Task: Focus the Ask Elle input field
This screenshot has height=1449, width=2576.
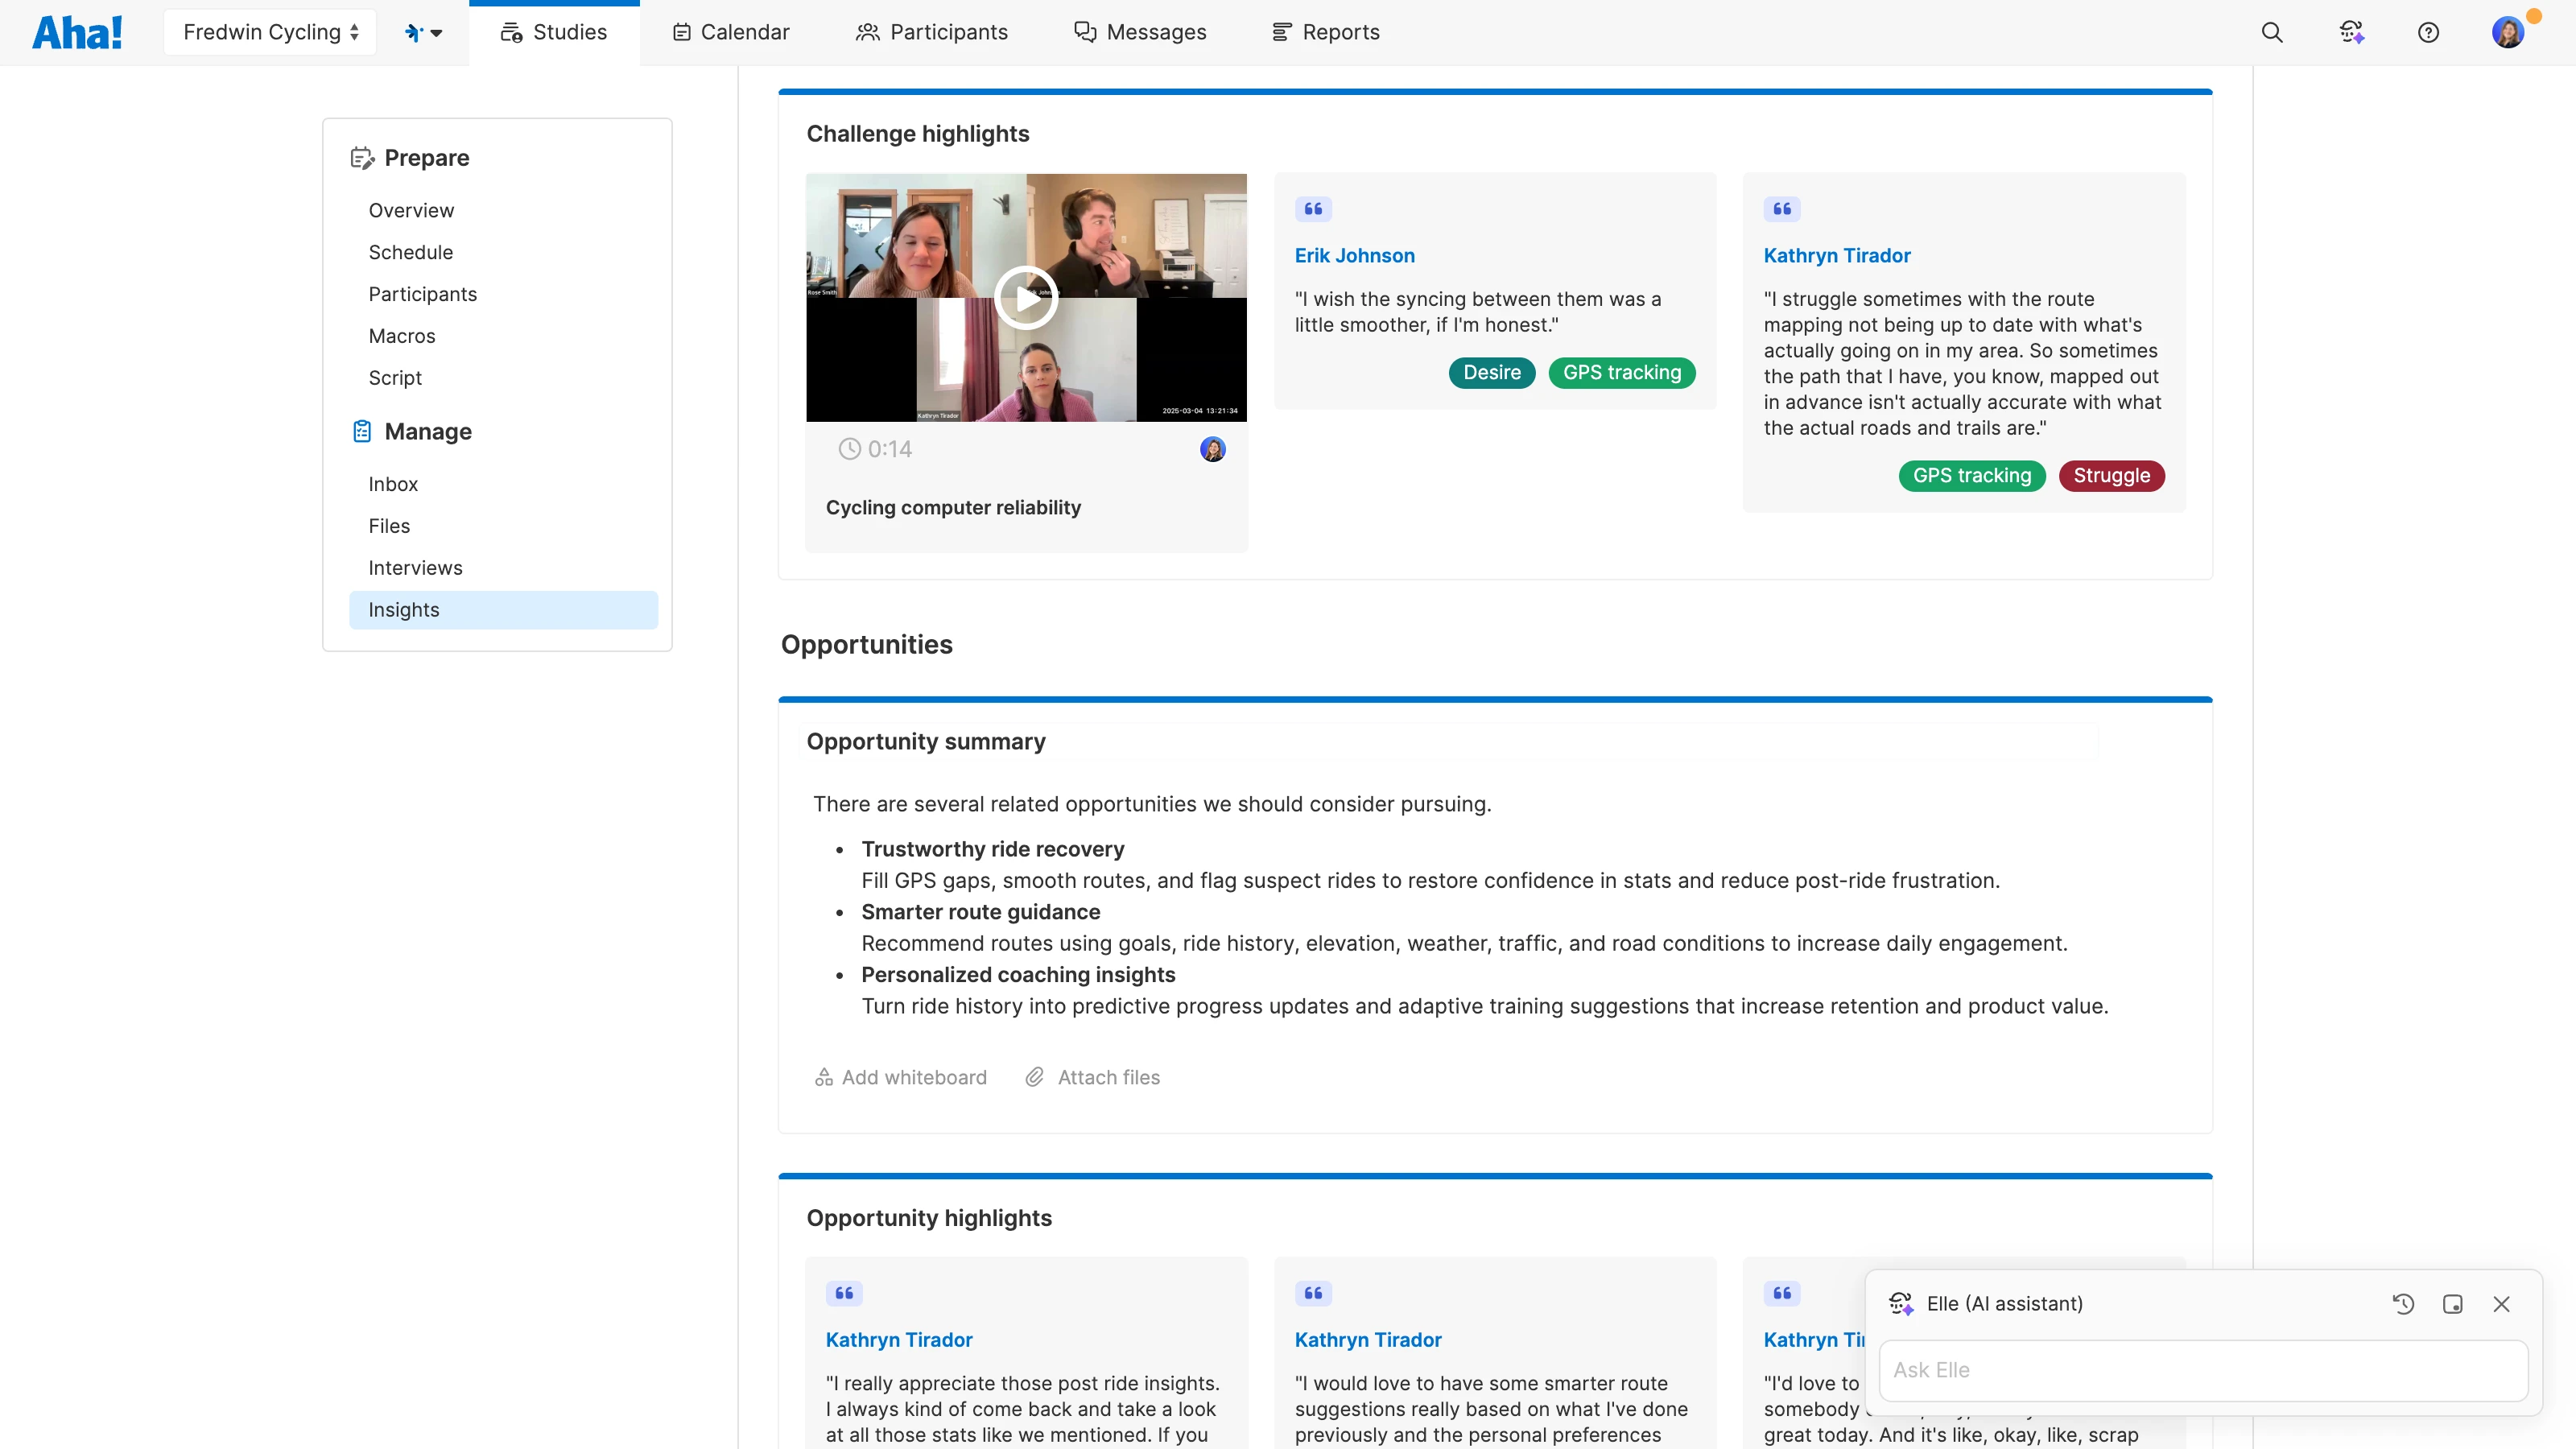Action: tap(2203, 1370)
